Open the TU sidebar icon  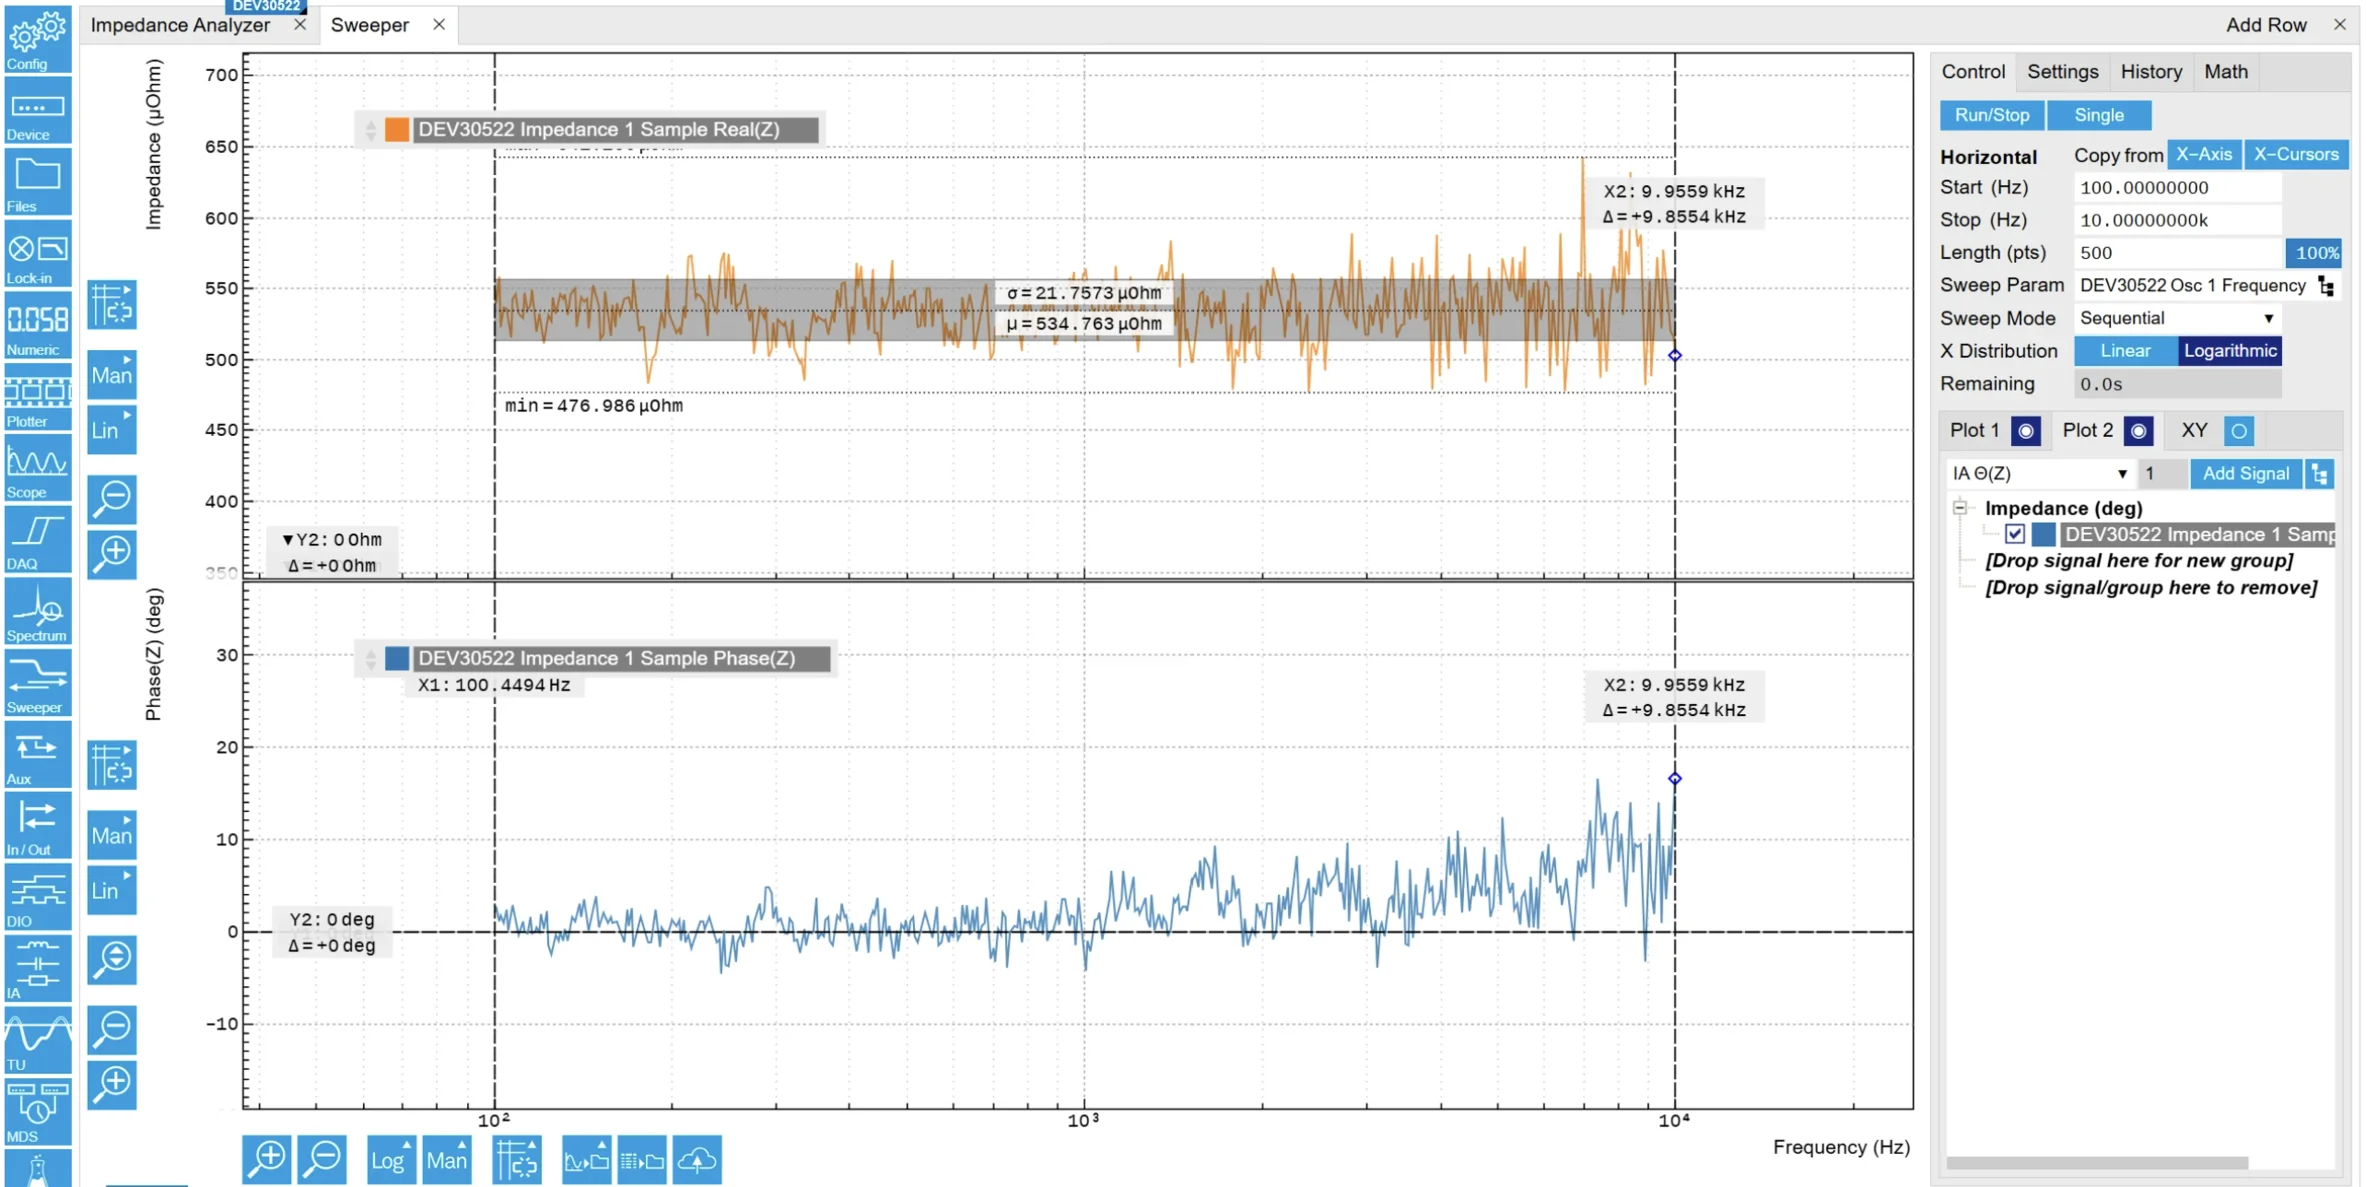pos(37,1041)
